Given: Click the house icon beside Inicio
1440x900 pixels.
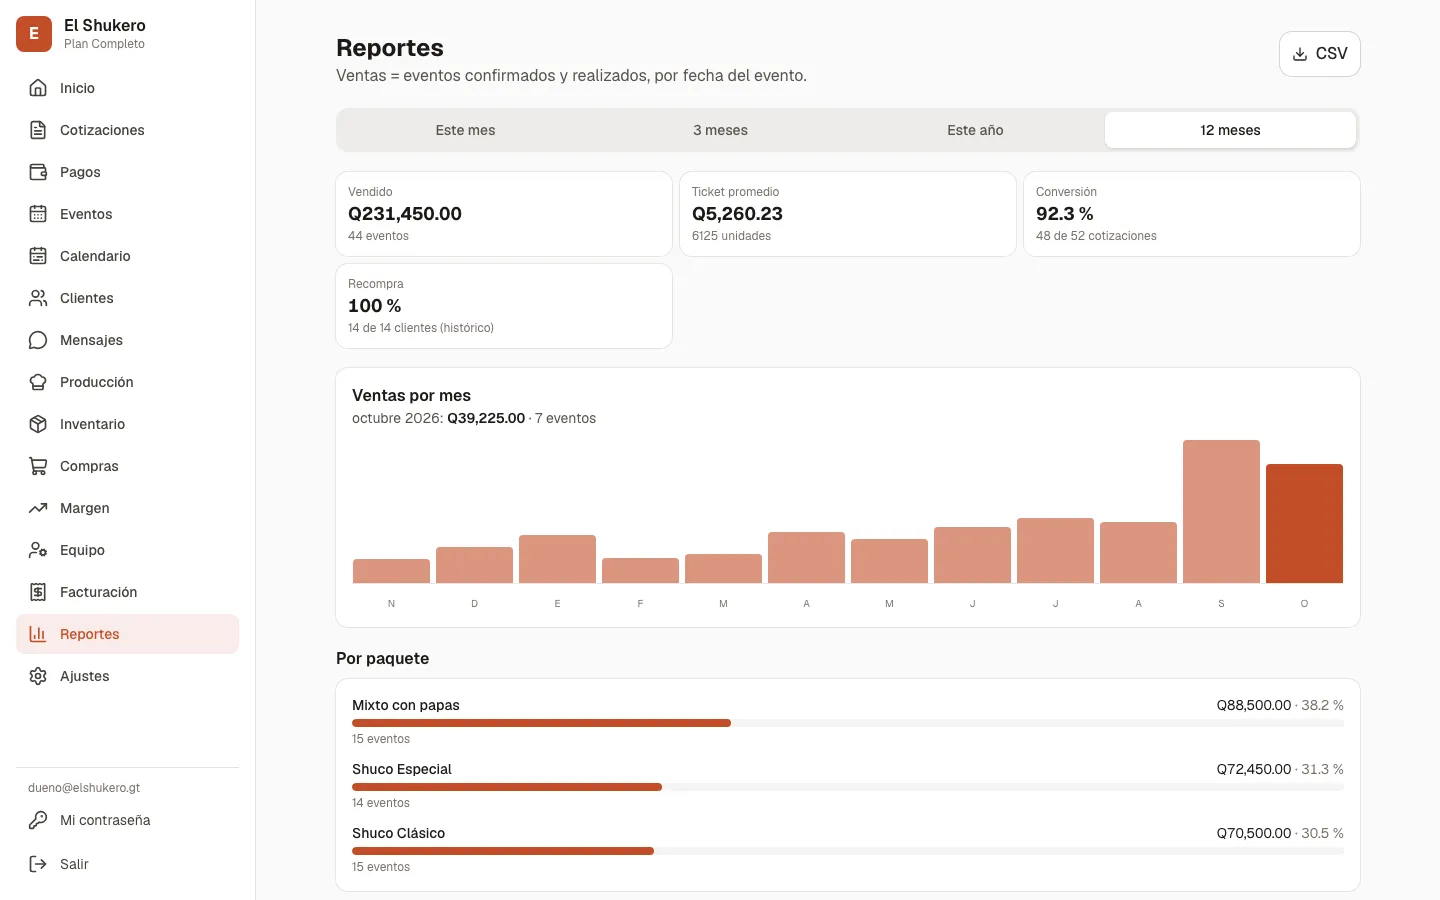Looking at the screenshot, I should 38,88.
